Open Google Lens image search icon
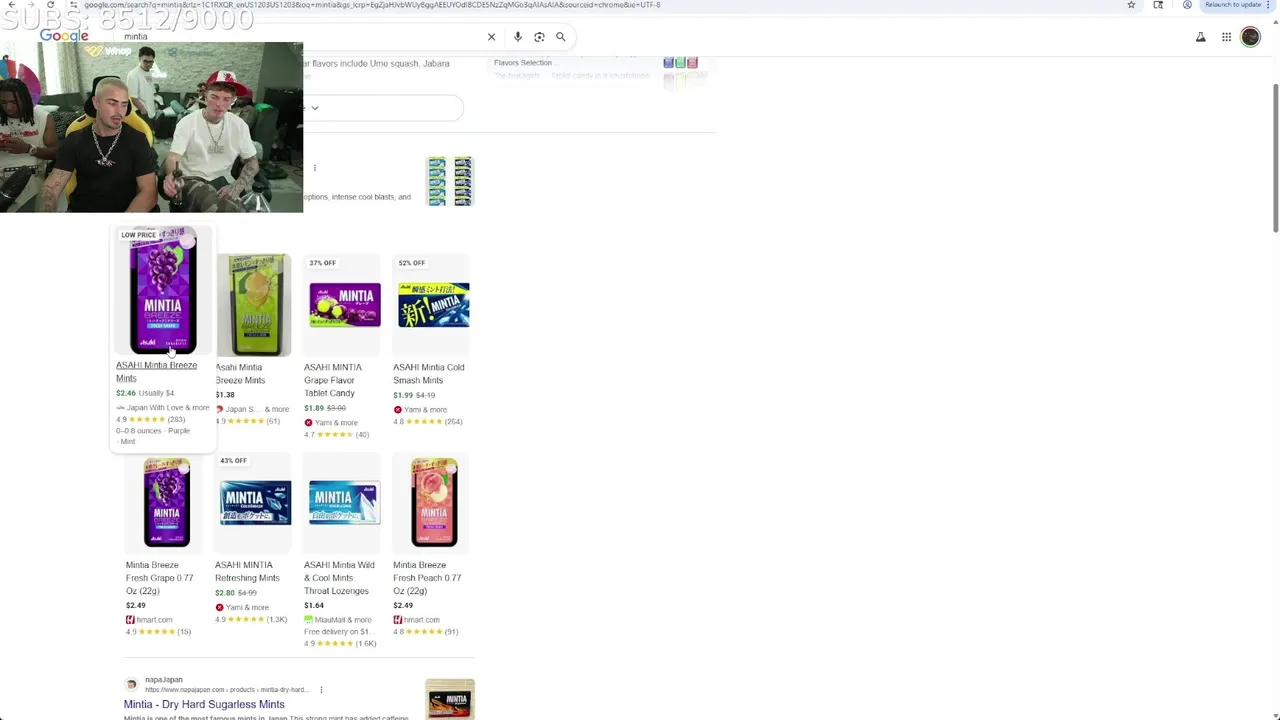Screen dimensions: 1280x720 tap(539, 37)
